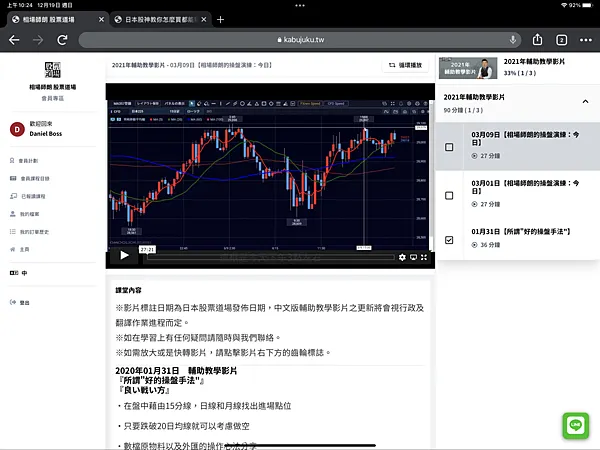The width and height of the screenshot is (600, 450).
Task: Toggle the video cast/screen icon
Action: click(x=413, y=257)
